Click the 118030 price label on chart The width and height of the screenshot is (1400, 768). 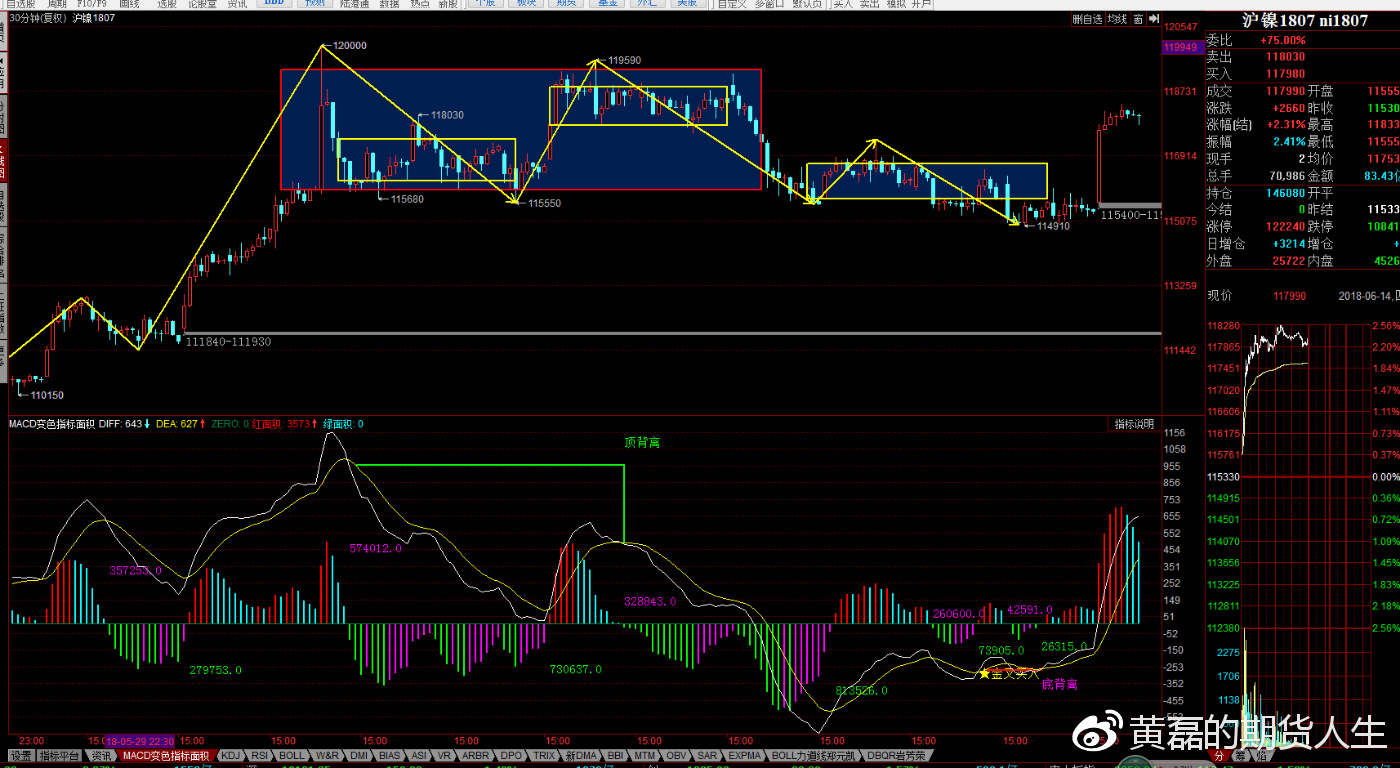[x=447, y=115]
